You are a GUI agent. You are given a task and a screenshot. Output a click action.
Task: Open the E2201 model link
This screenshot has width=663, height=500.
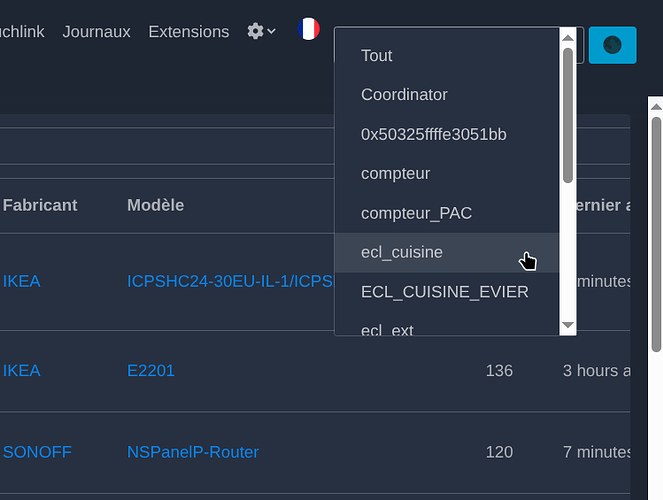coord(151,371)
